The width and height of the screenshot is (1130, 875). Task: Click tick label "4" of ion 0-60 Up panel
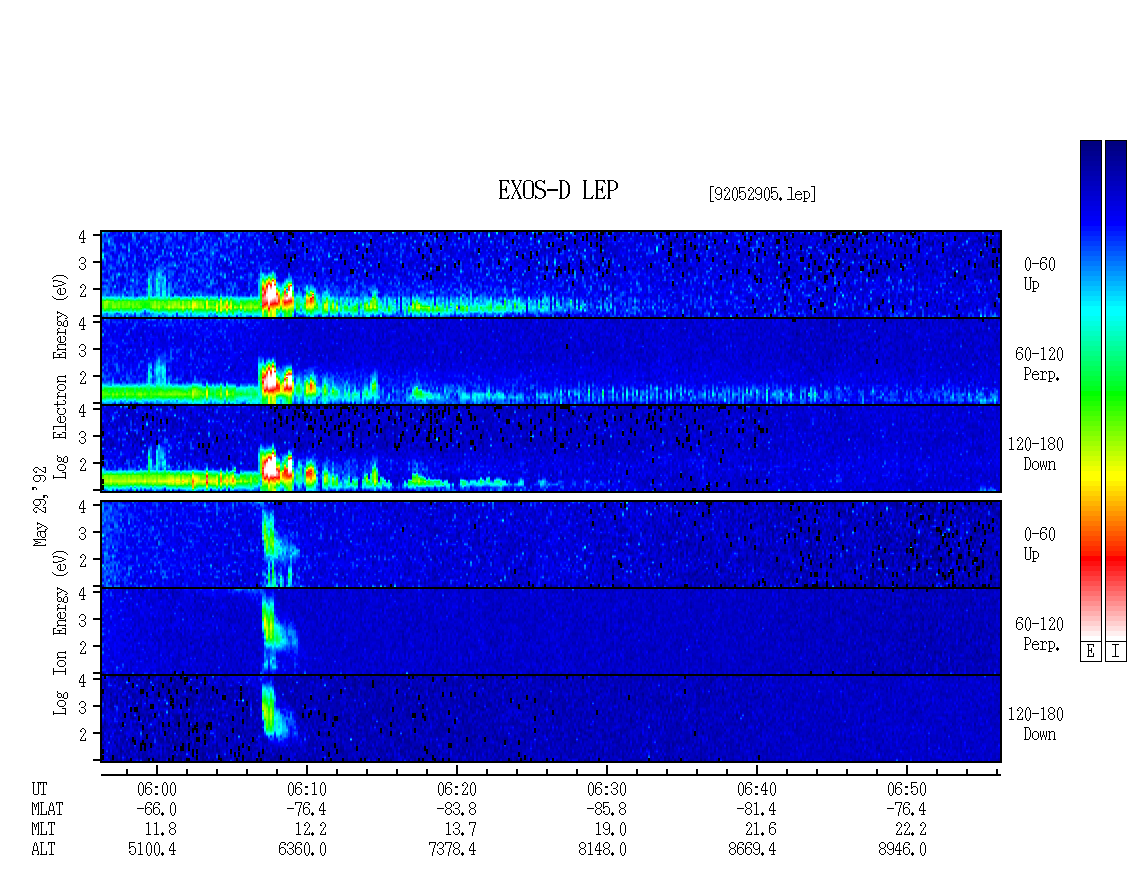[82, 506]
